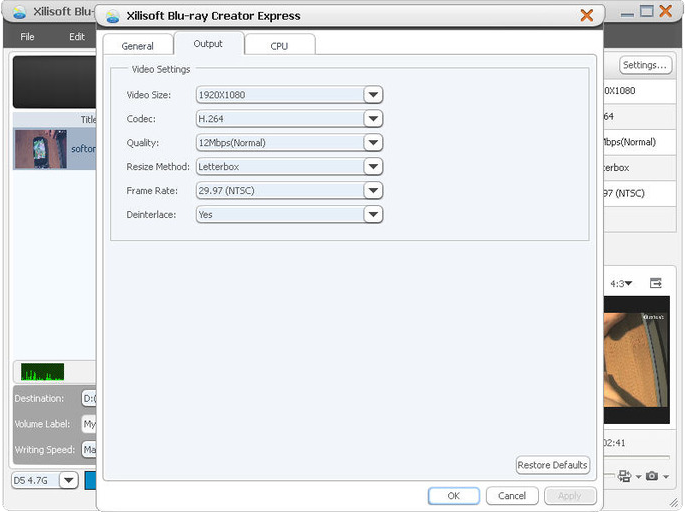This screenshot has height=512, width=685.
Task: Expand the Deinterlace dropdown arrow
Action: 373,214
